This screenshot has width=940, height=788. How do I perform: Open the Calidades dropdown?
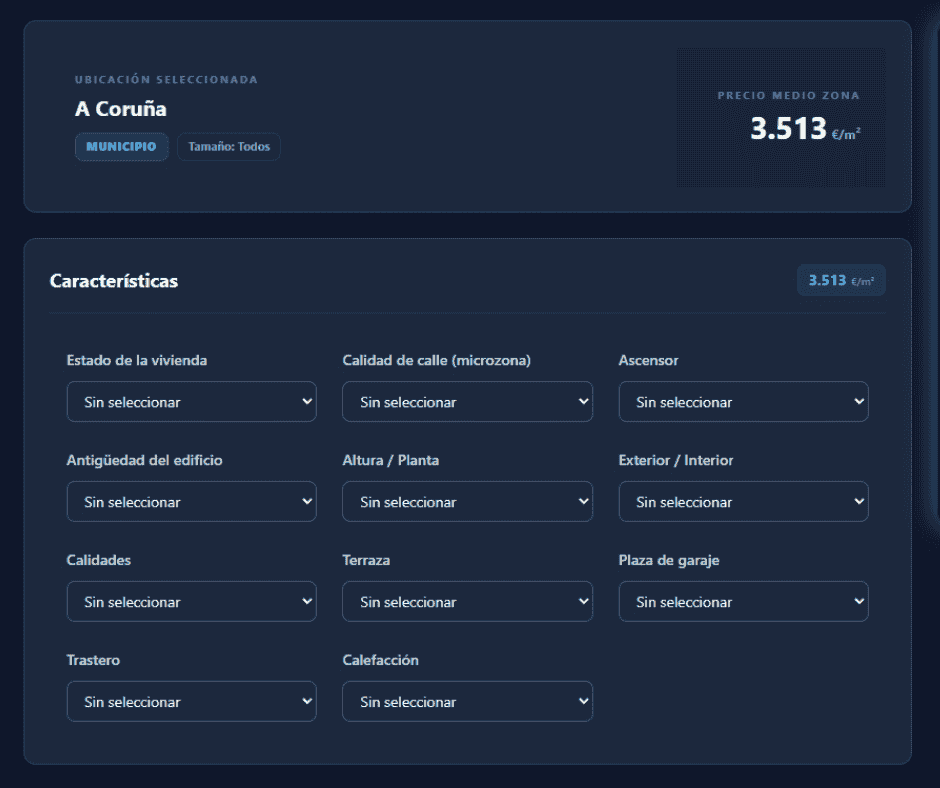[x=191, y=602]
